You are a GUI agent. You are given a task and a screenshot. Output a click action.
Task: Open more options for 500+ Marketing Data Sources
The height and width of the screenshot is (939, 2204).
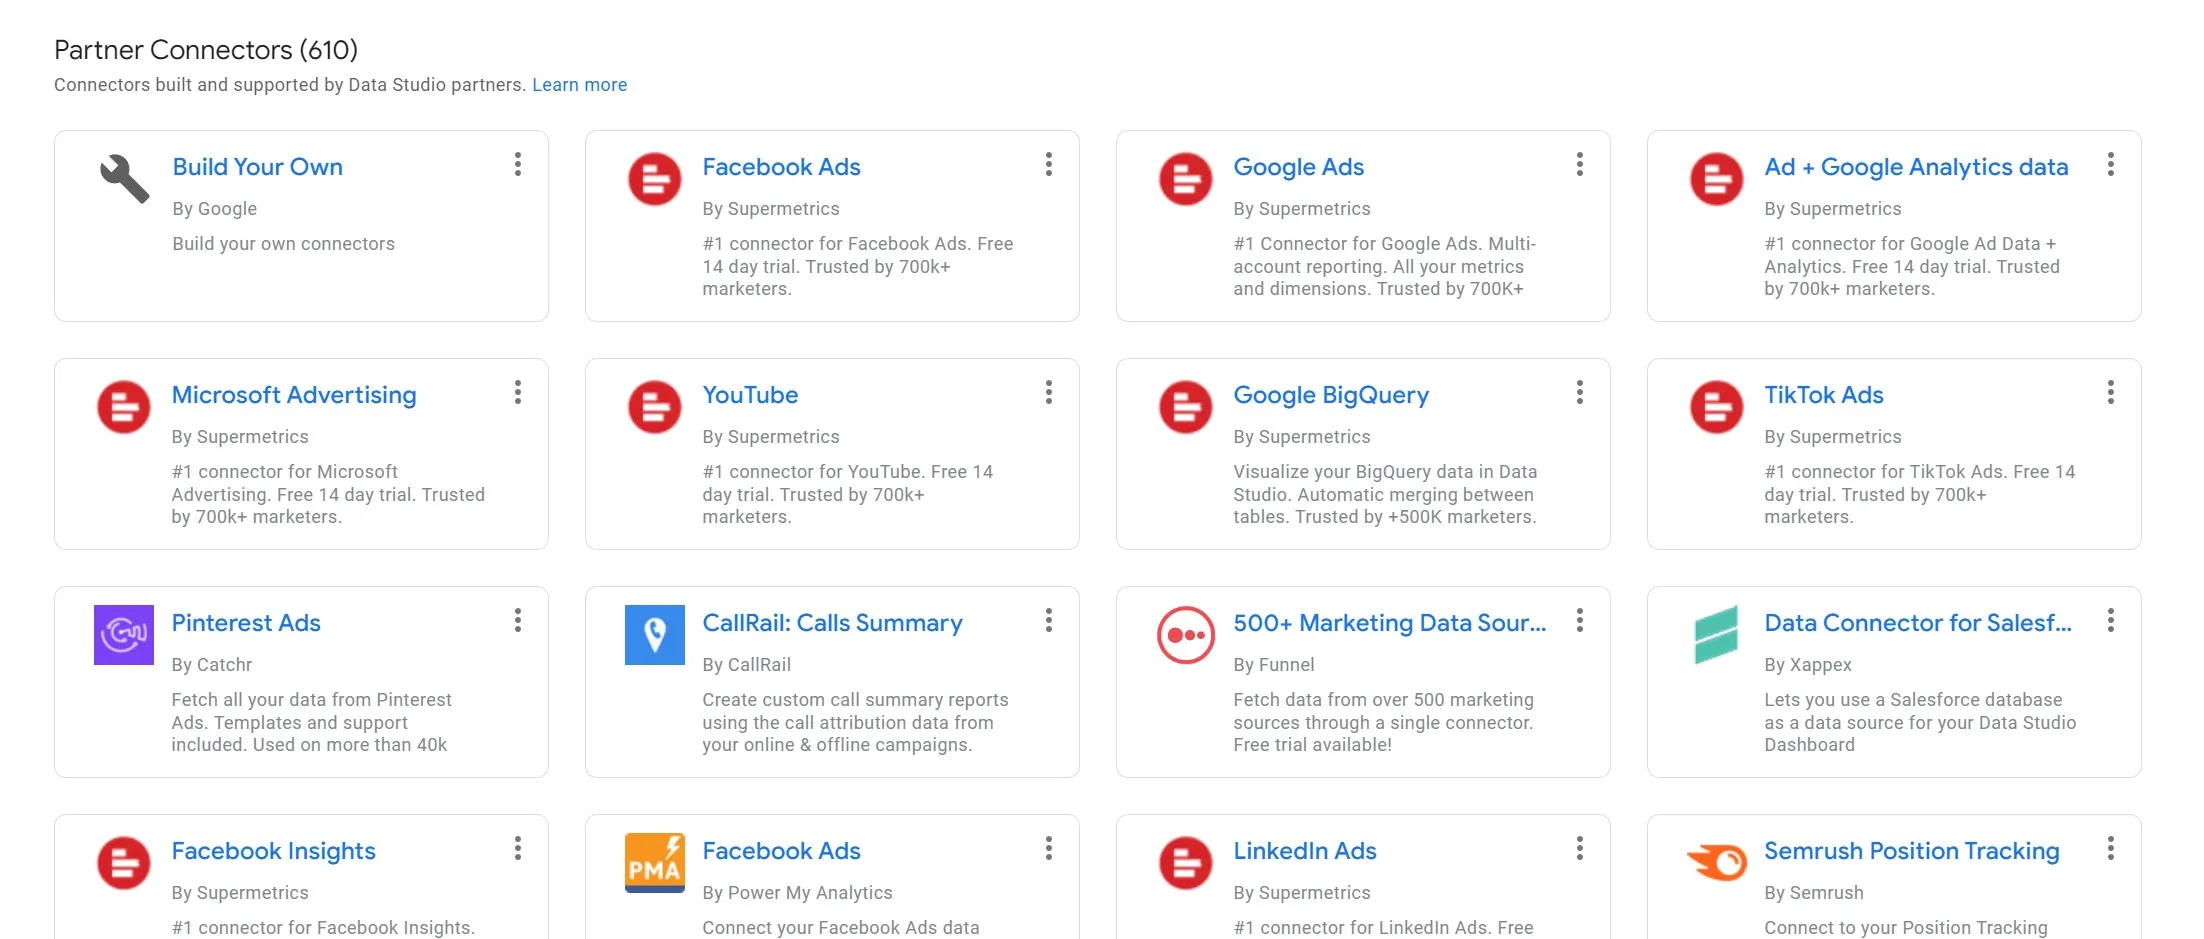click(1580, 620)
